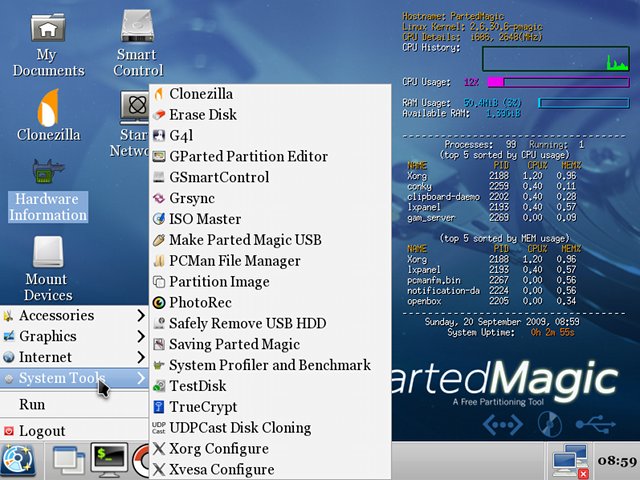Click the PhotoRec eye icon
Viewport: 640px width, 480px height.
(159, 302)
